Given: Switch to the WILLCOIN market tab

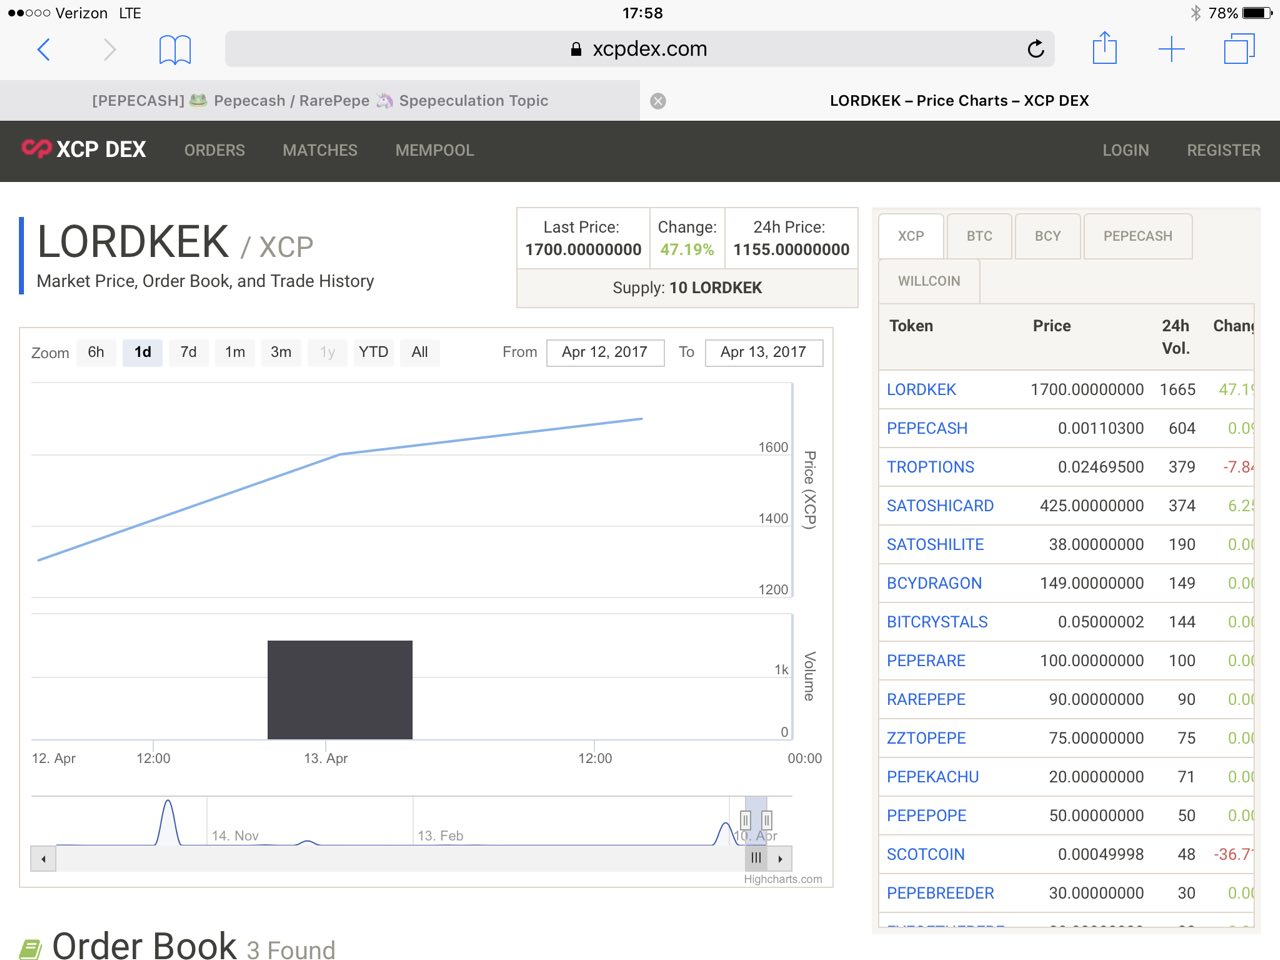Looking at the screenshot, I should pos(929,281).
